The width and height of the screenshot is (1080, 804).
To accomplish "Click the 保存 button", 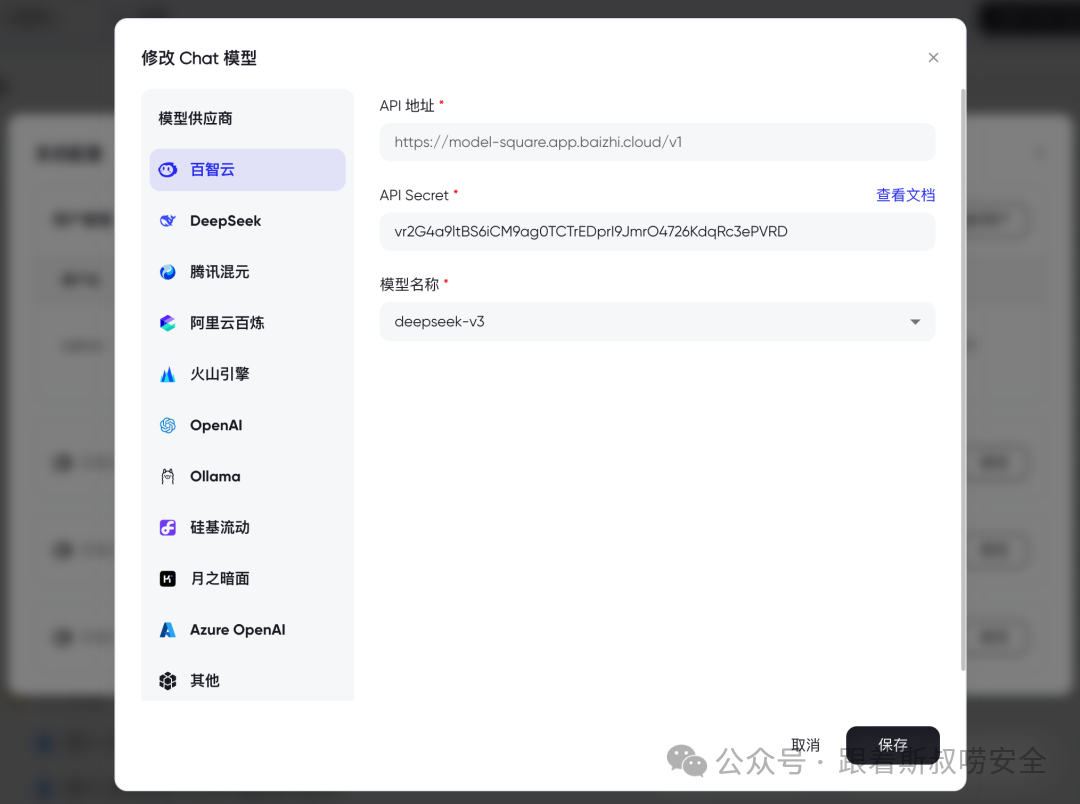I will [x=893, y=745].
